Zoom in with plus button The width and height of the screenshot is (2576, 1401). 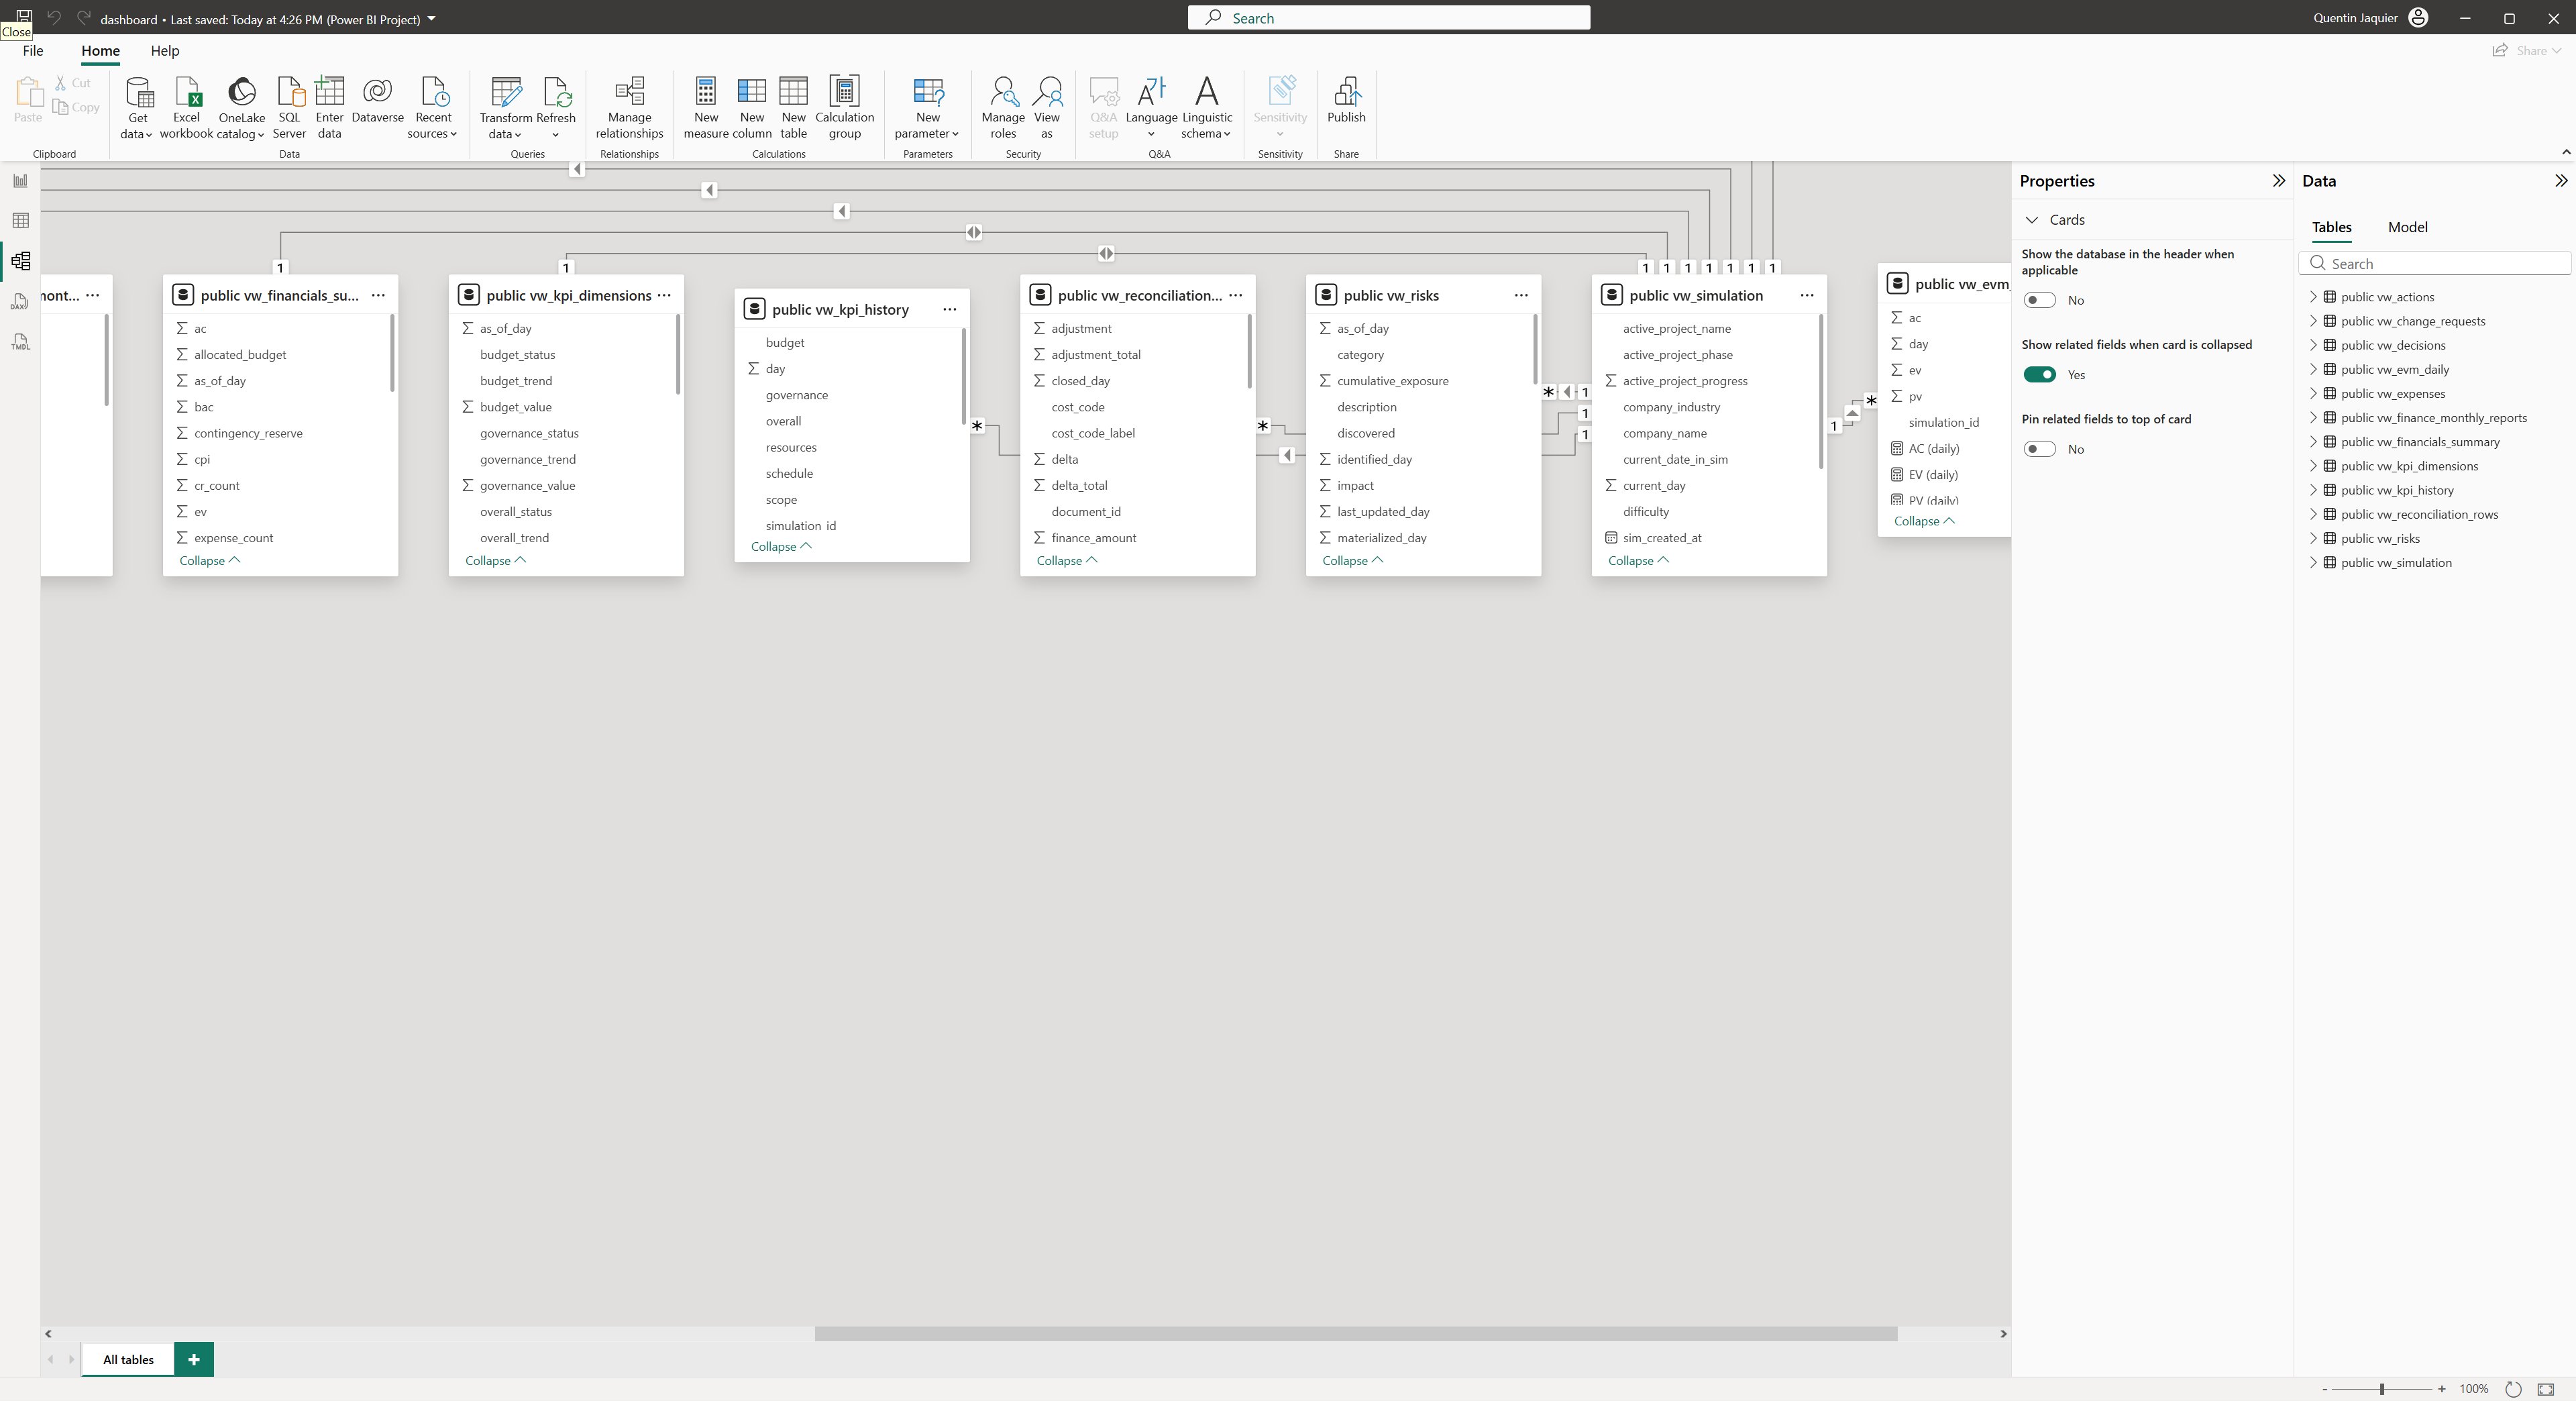coord(2442,1389)
